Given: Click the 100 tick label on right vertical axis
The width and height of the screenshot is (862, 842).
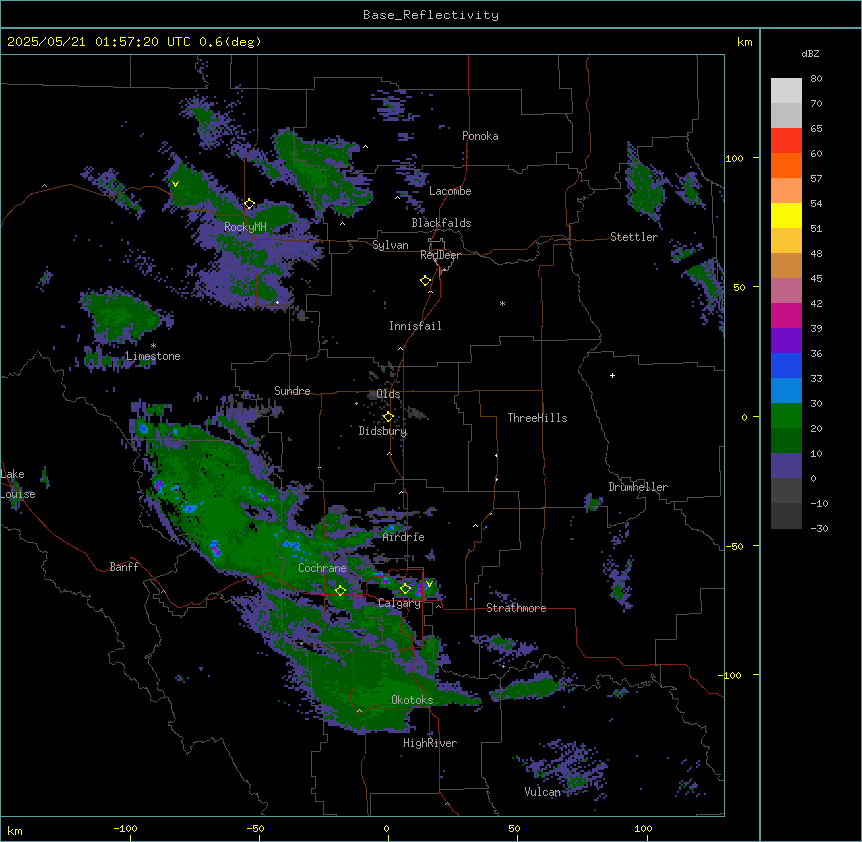Looking at the screenshot, I should (734, 158).
